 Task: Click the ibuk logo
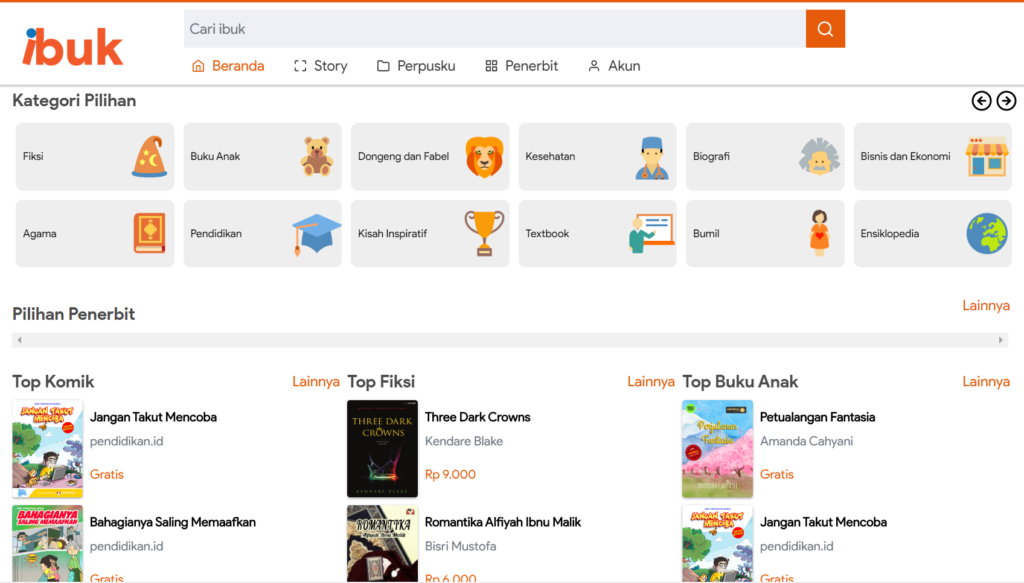[x=73, y=47]
